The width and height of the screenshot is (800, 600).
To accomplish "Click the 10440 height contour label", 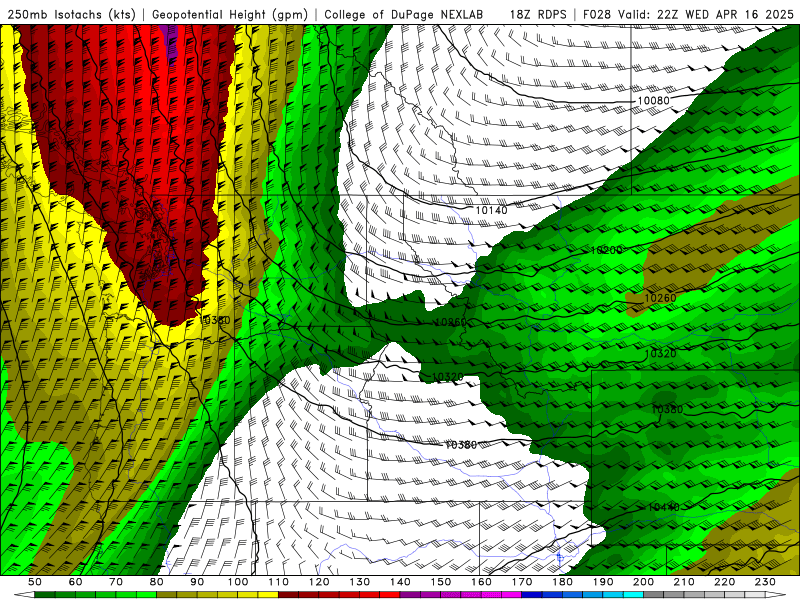I will (664, 507).
